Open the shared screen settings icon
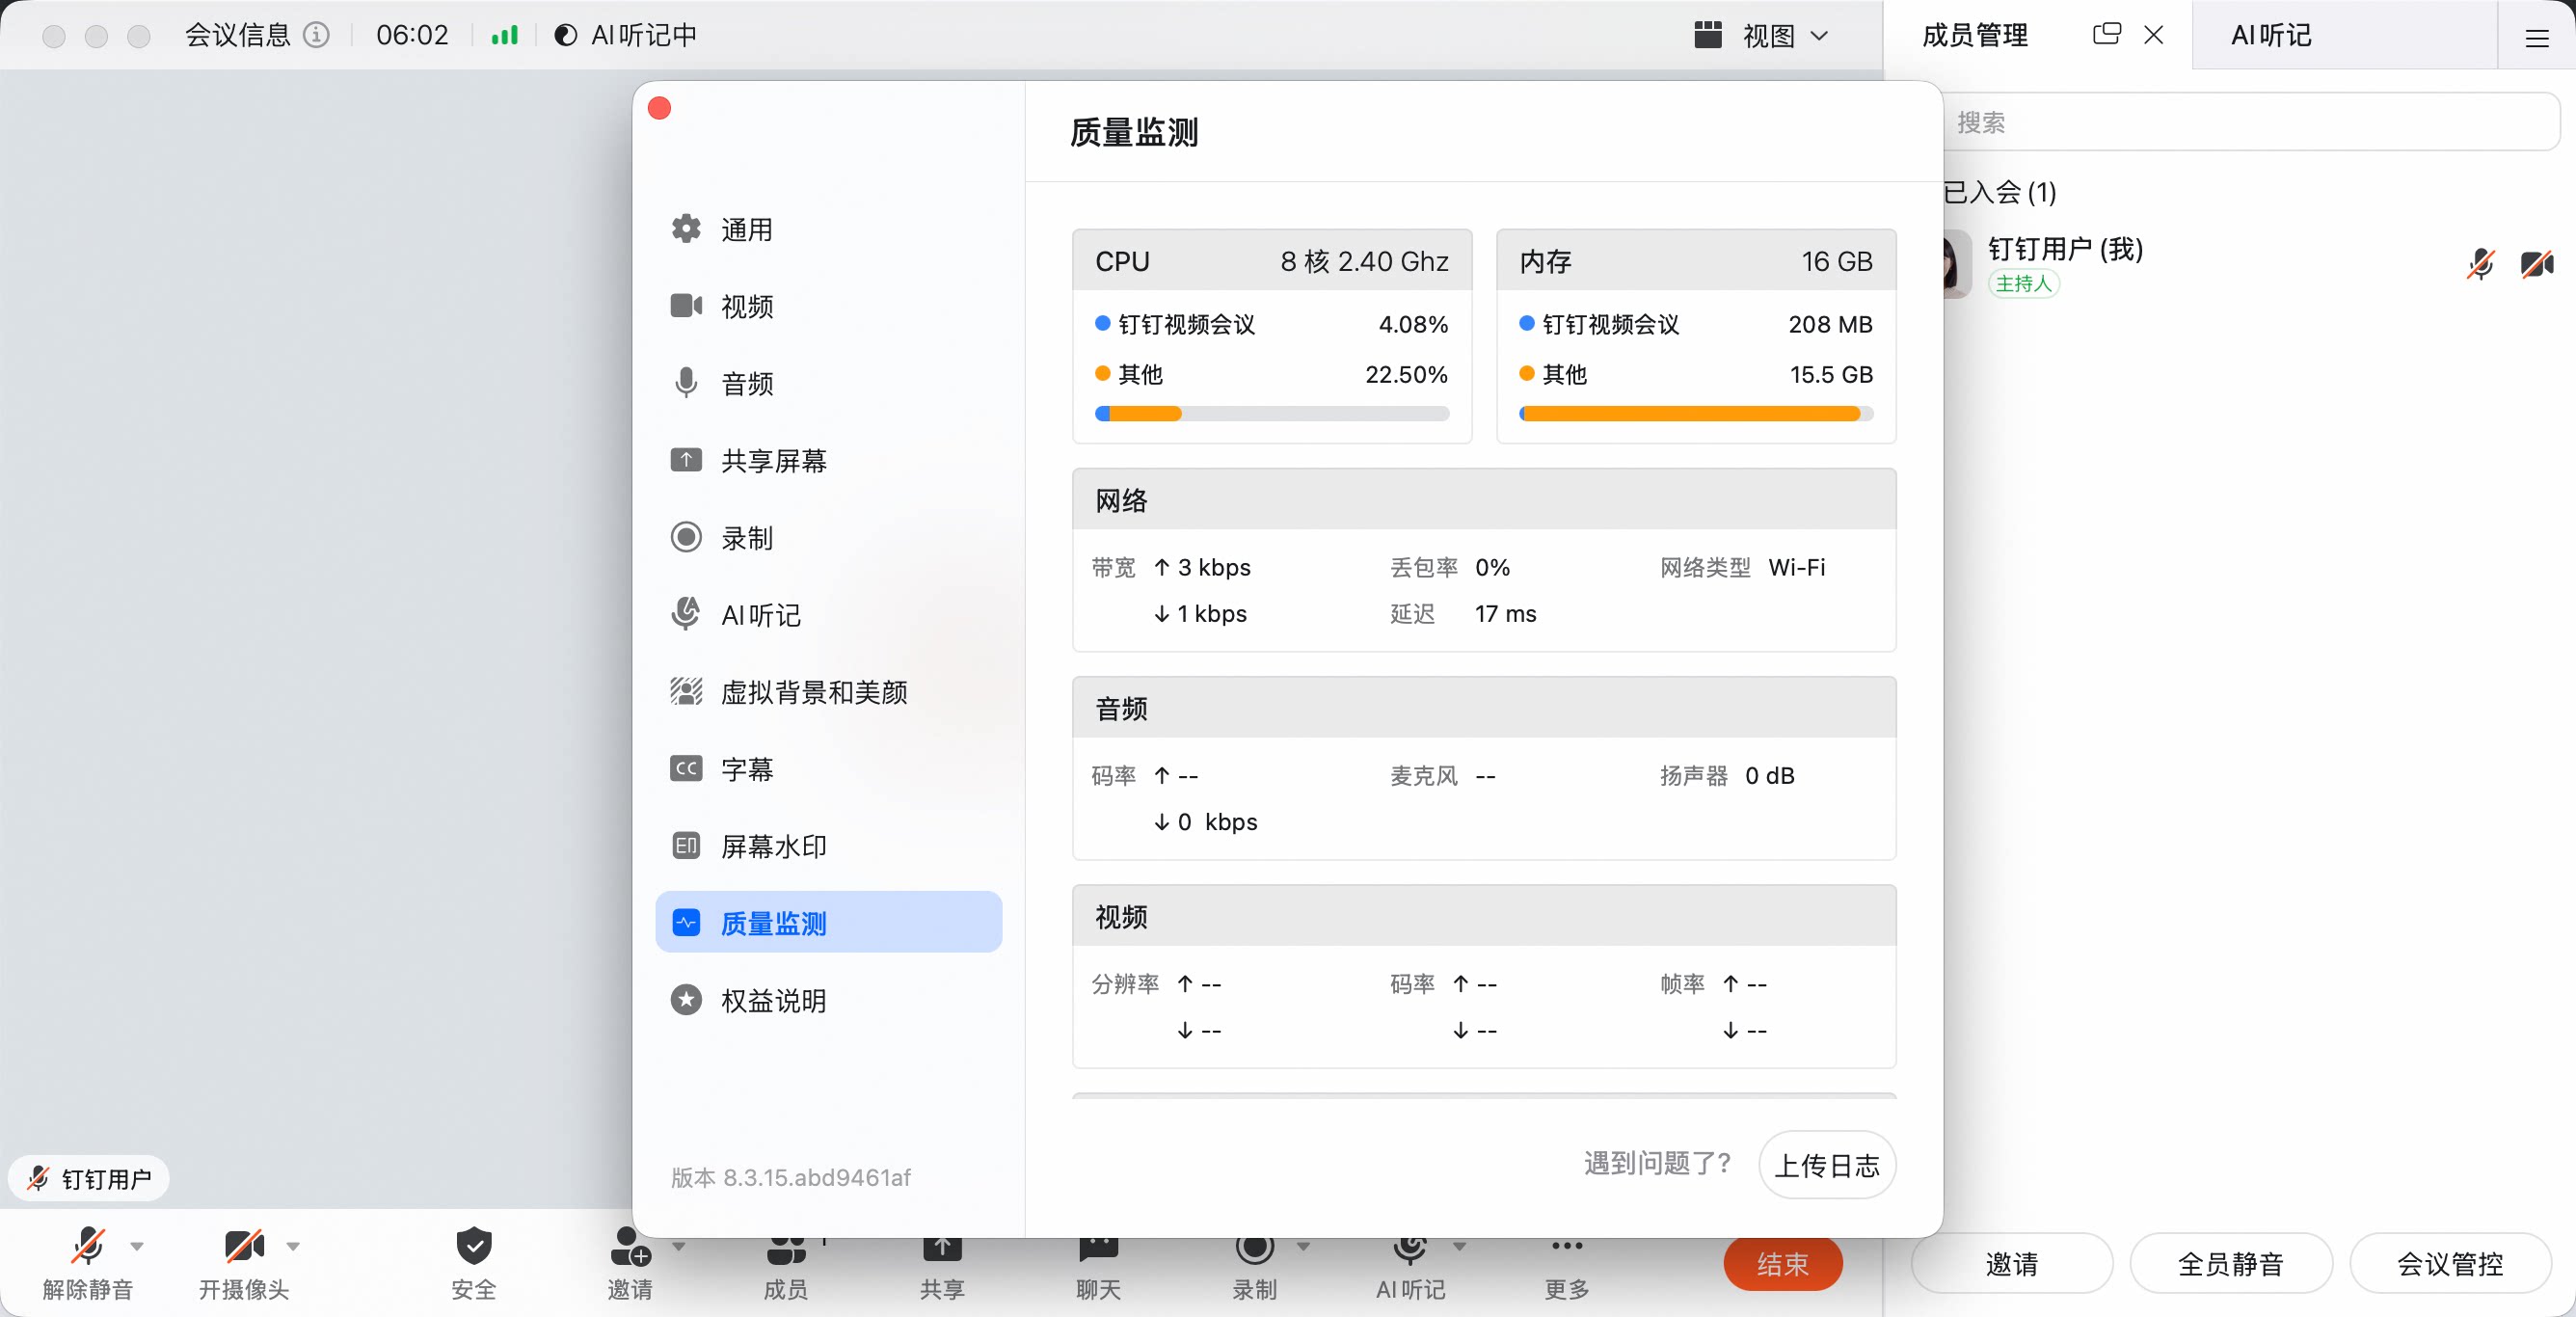2576x1317 pixels. (686, 460)
